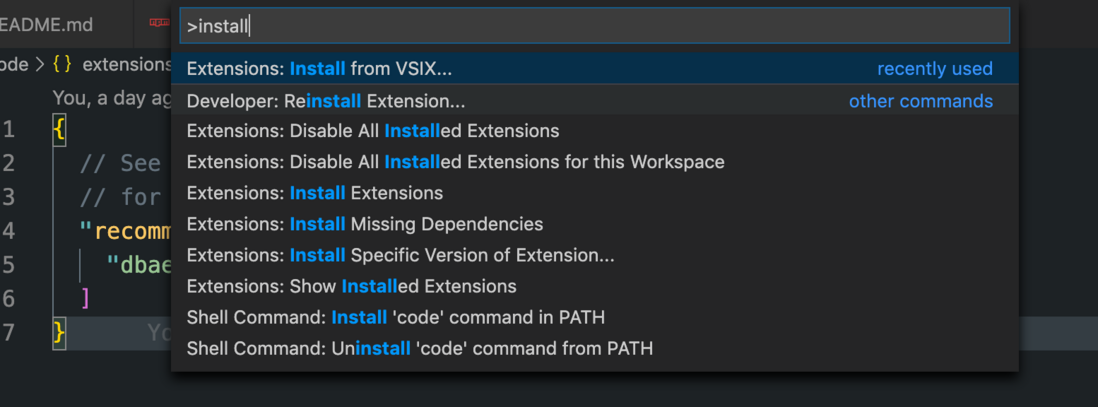Click the "recently used" label
1098x407 pixels.
click(x=935, y=69)
